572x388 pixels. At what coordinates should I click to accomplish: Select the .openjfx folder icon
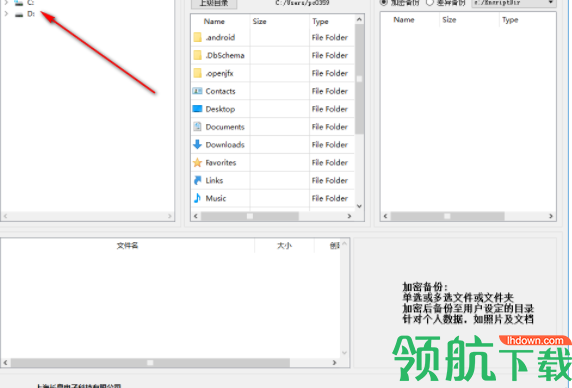coord(197,73)
